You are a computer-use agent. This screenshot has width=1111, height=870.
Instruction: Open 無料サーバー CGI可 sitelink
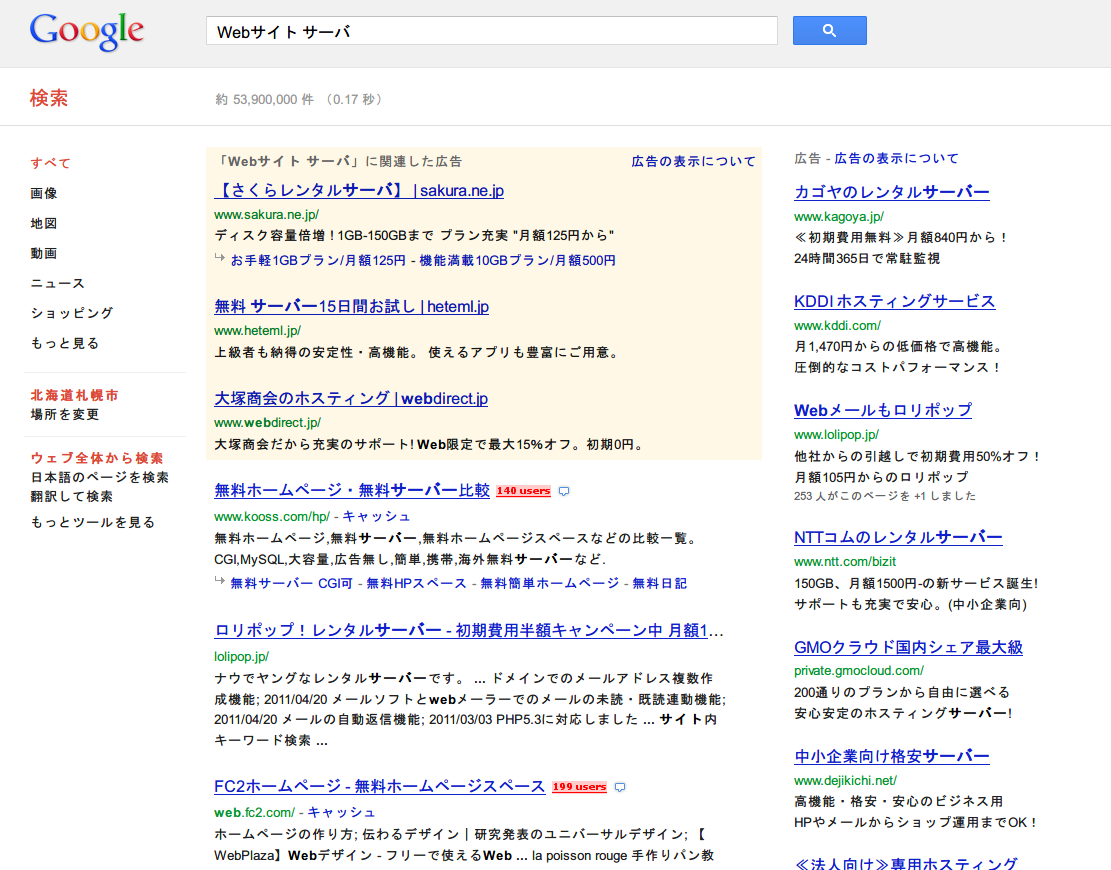point(291,584)
